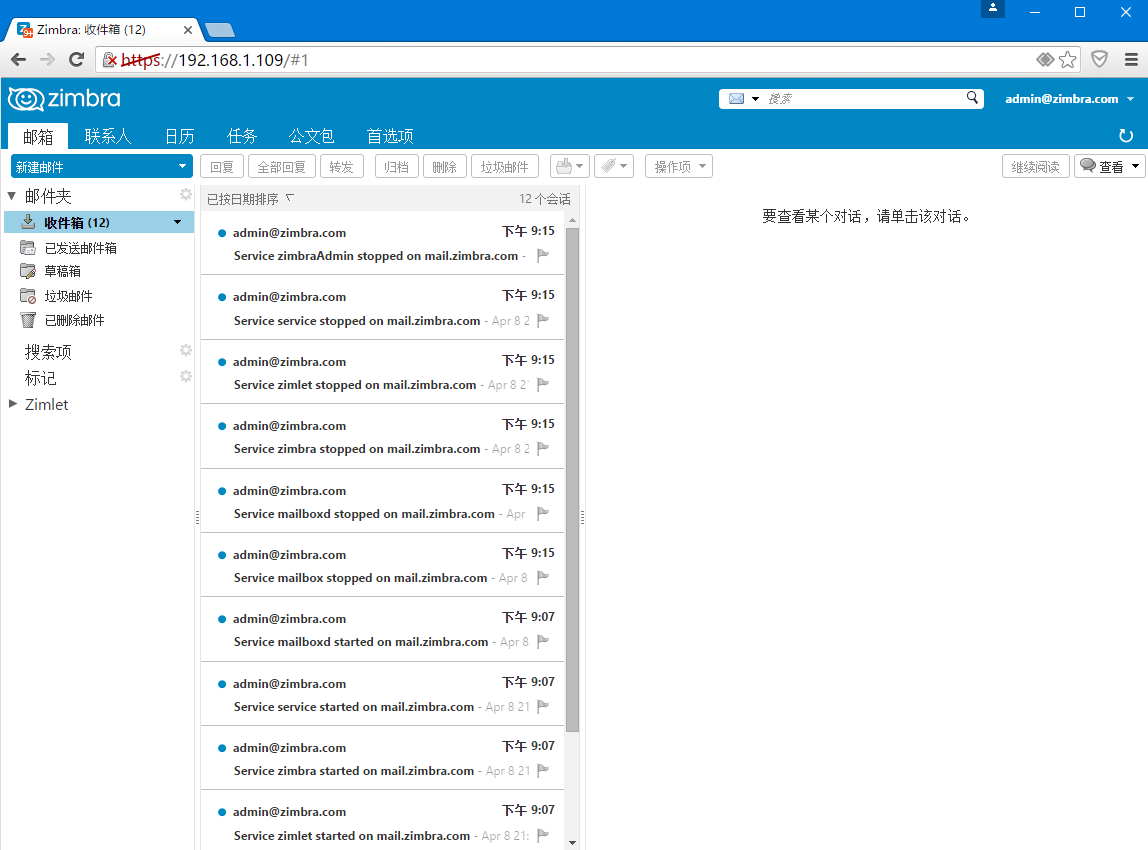
Task: Click the 删除 delete button
Action: 444,167
